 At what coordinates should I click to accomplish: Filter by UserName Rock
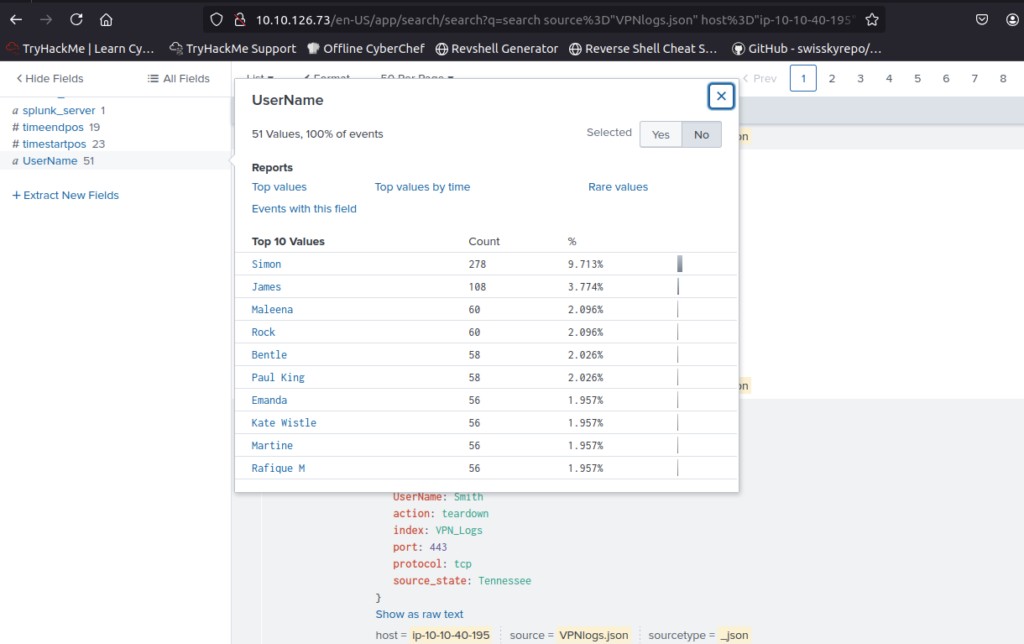click(x=263, y=332)
